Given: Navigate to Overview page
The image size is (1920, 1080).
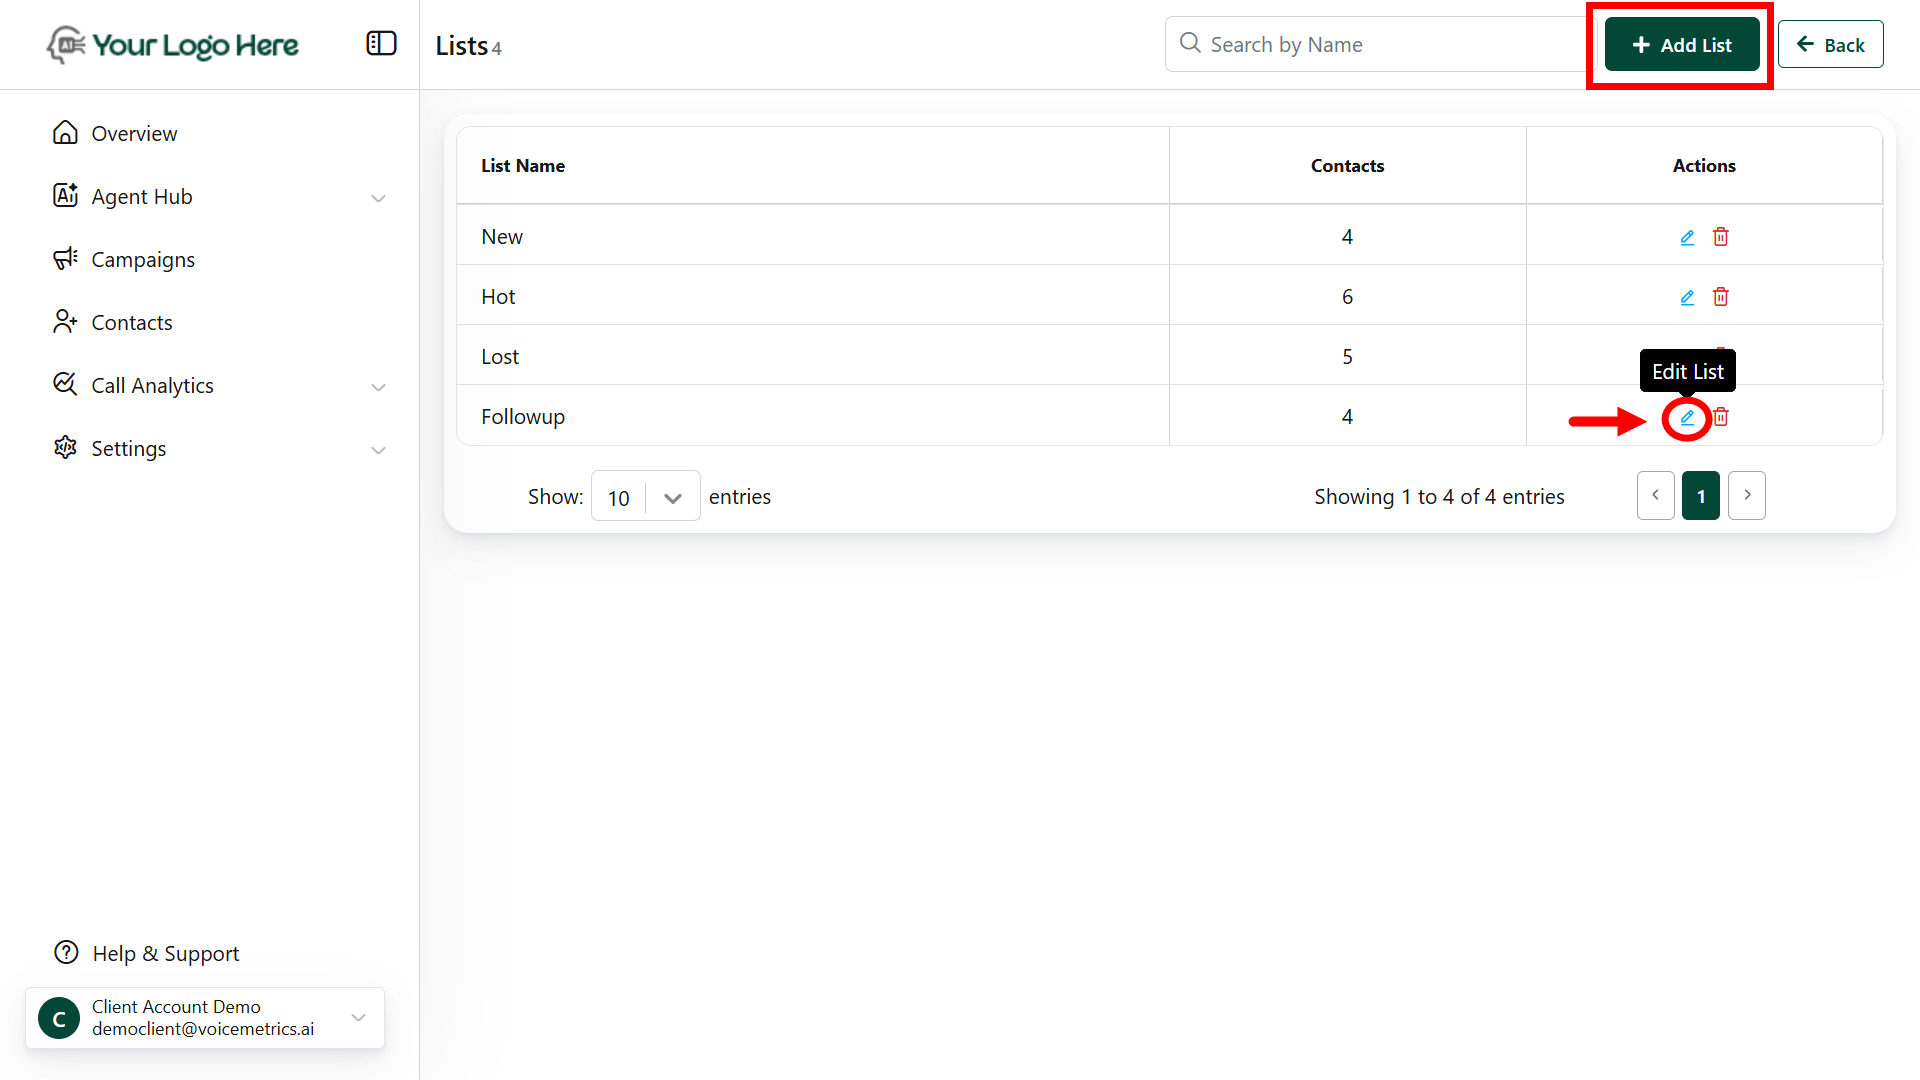Looking at the screenshot, I should 134,134.
